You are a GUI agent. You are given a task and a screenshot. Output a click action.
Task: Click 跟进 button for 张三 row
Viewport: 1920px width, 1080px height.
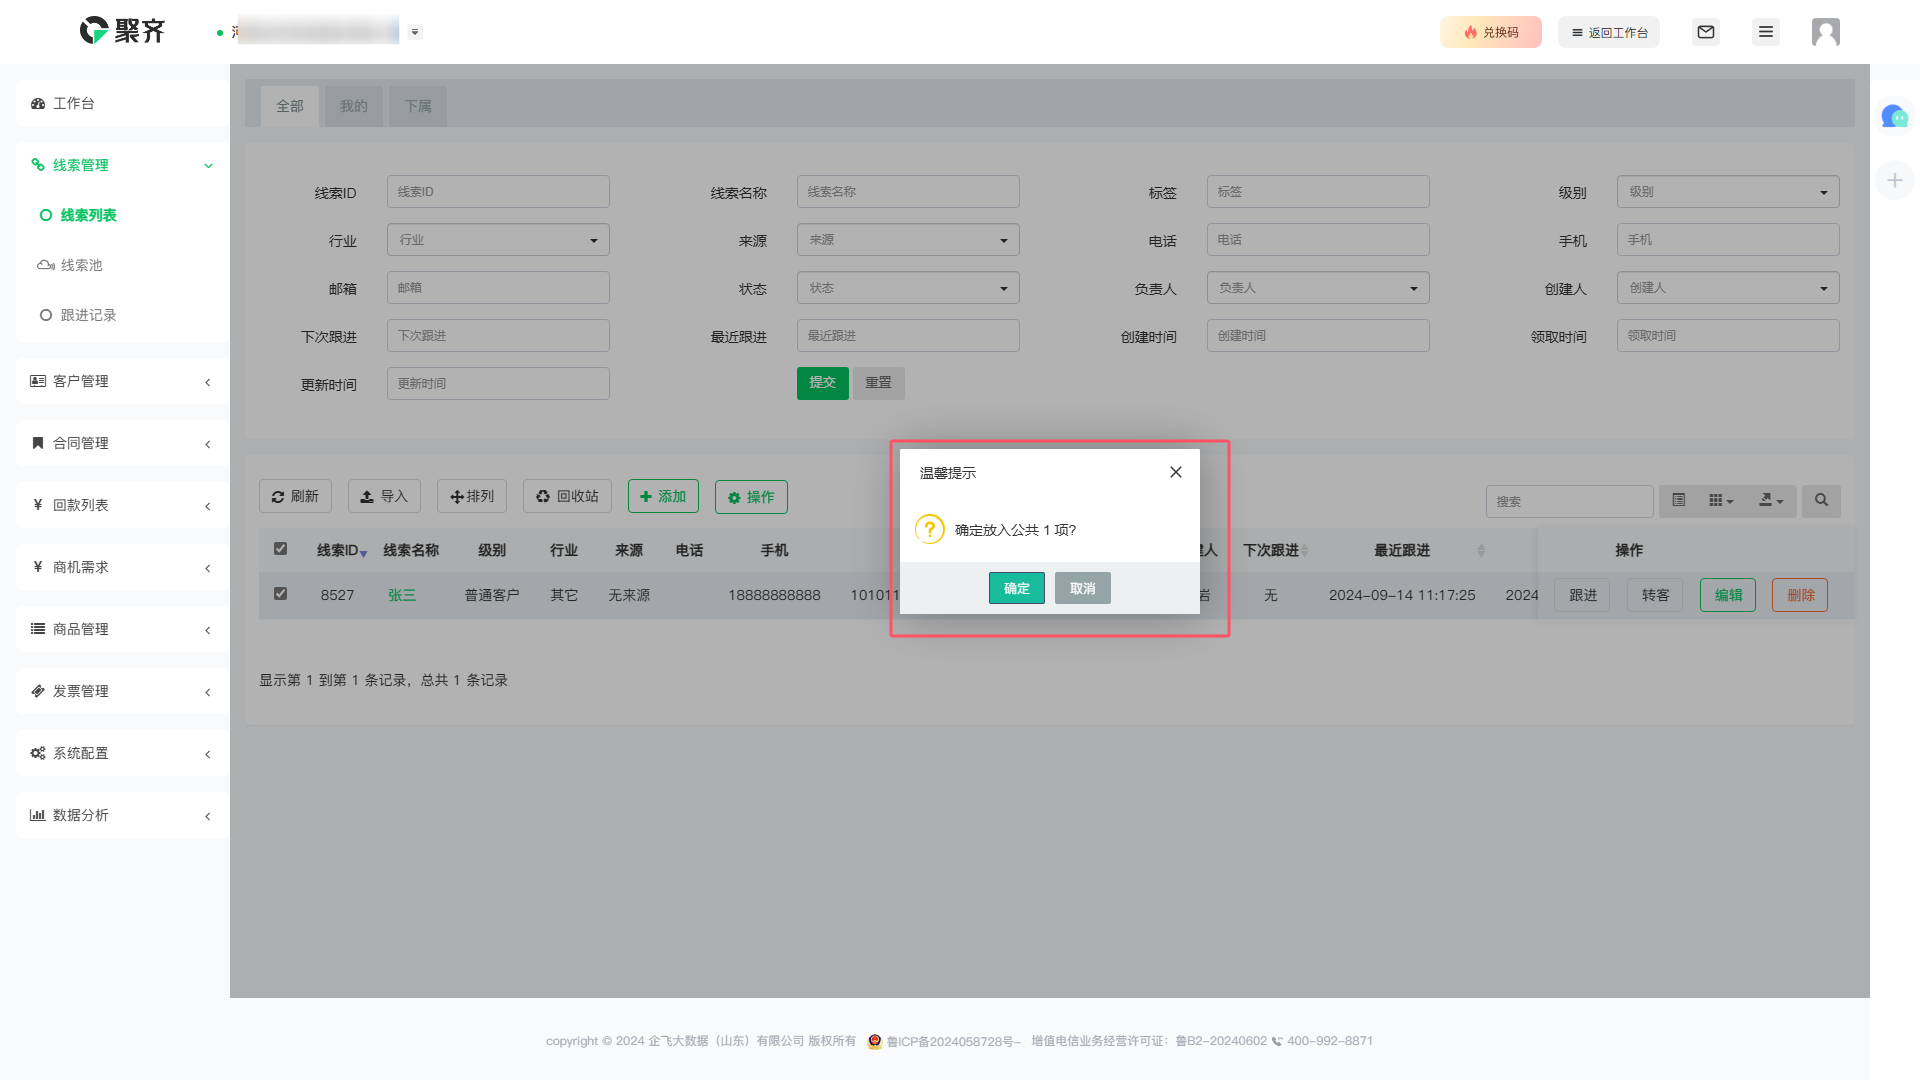click(1583, 595)
